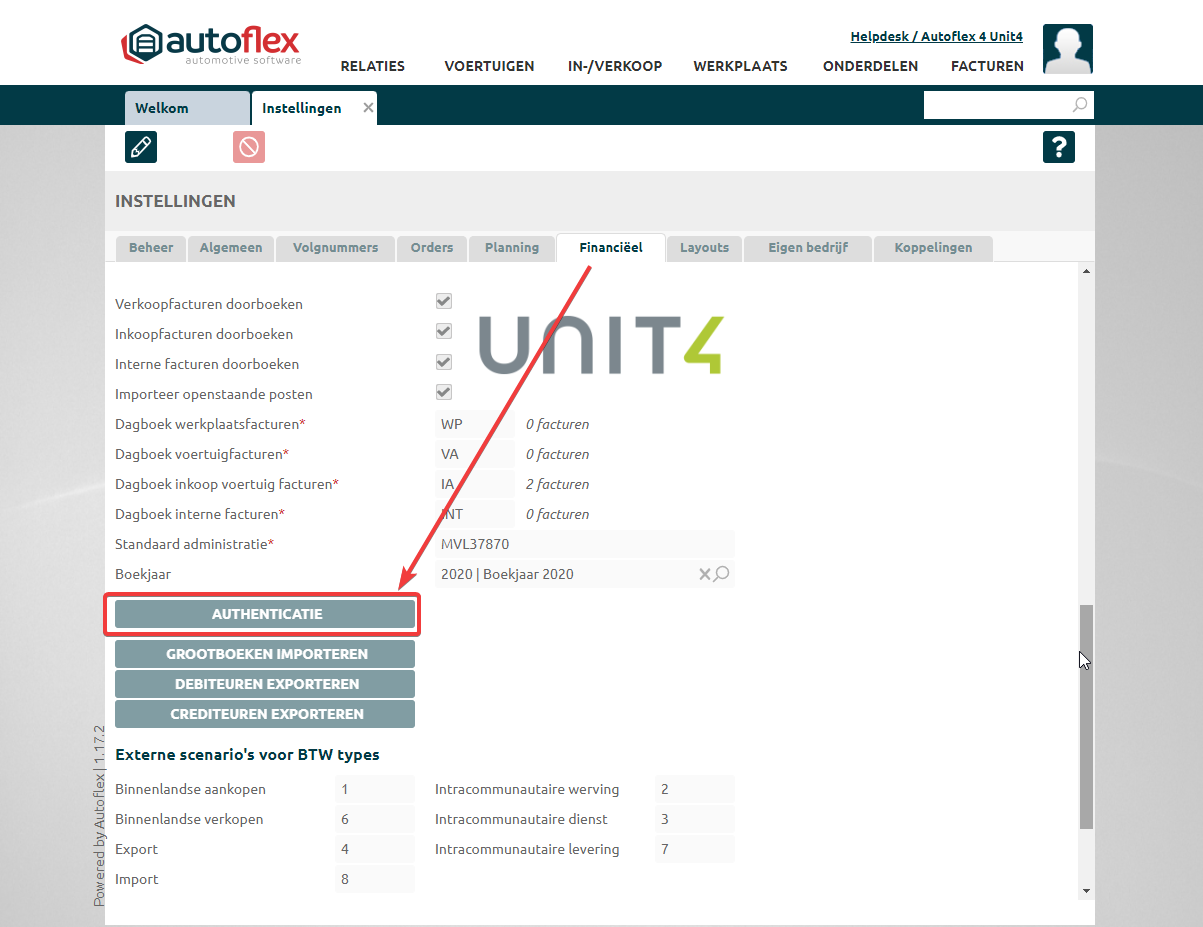
Task: Open the Voertuigen menu
Action: (x=489, y=66)
